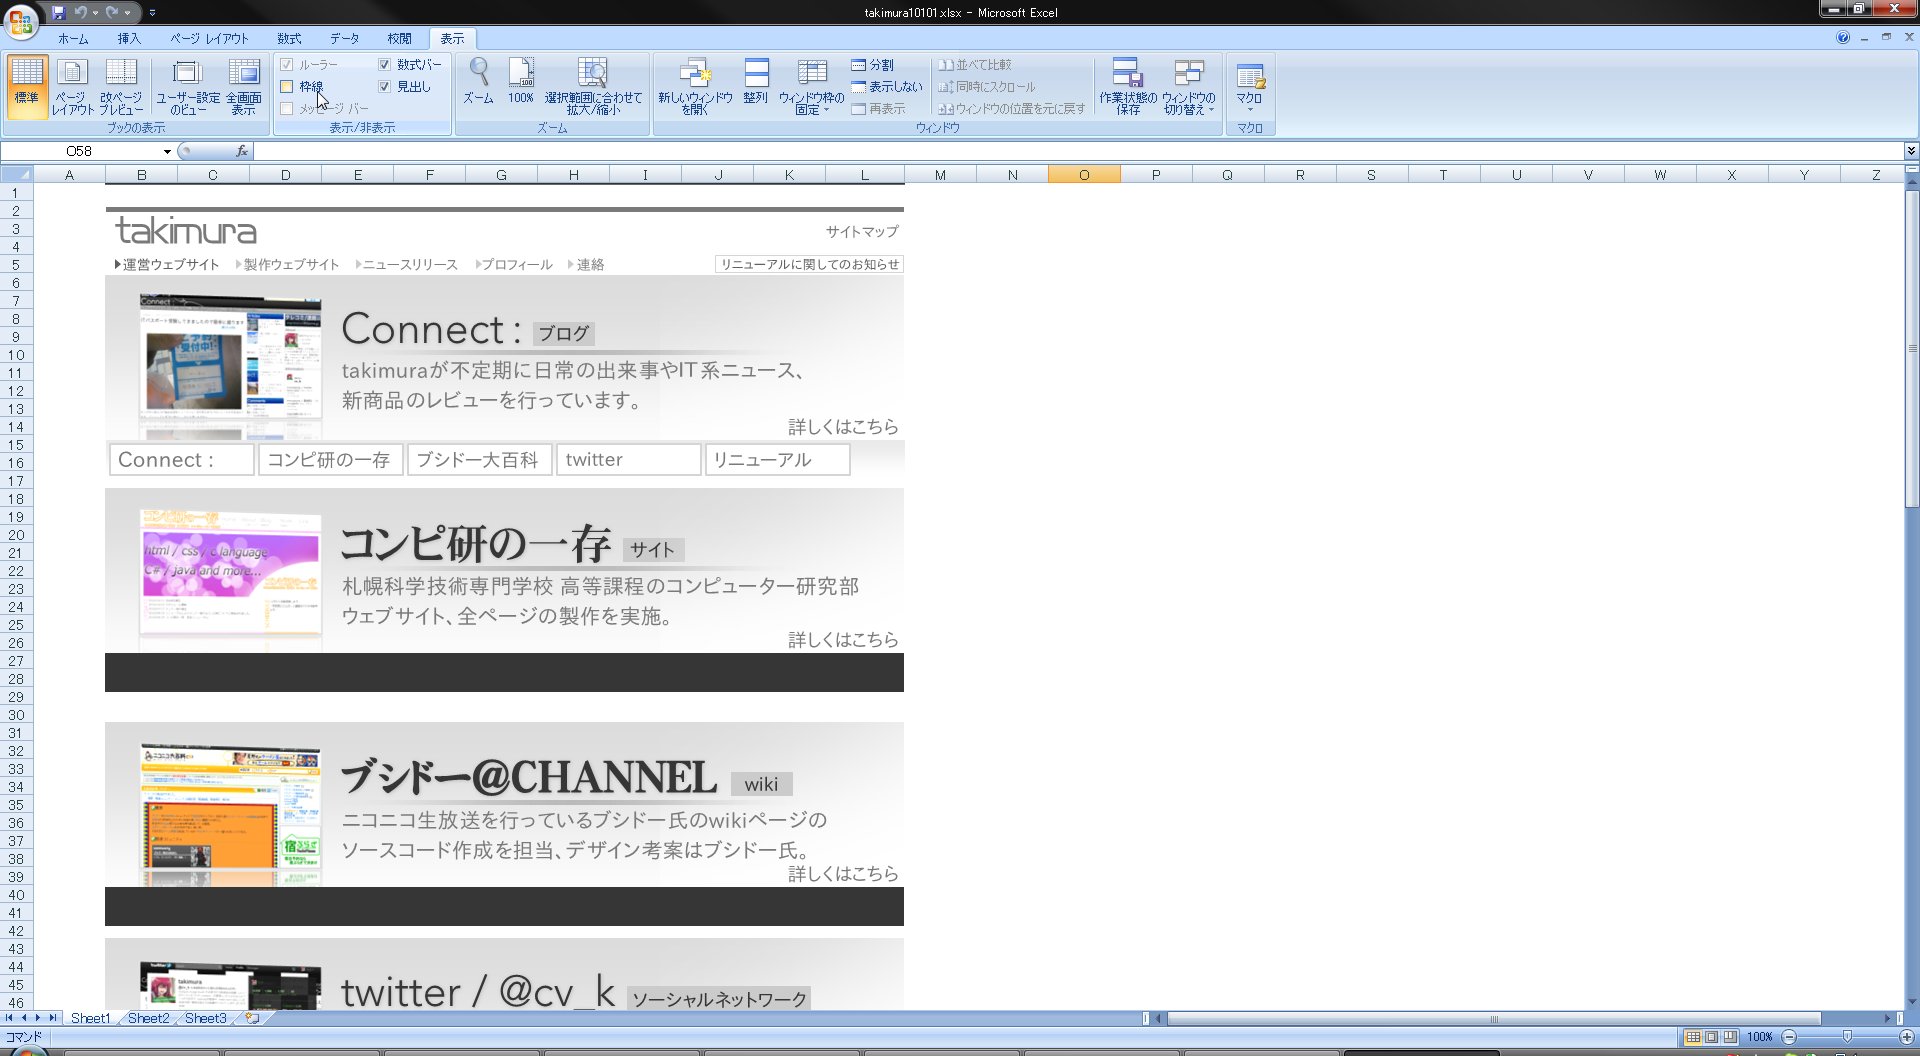Click the Excel Help question mark icon
Screen dimensions: 1920x1056
tap(1843, 37)
